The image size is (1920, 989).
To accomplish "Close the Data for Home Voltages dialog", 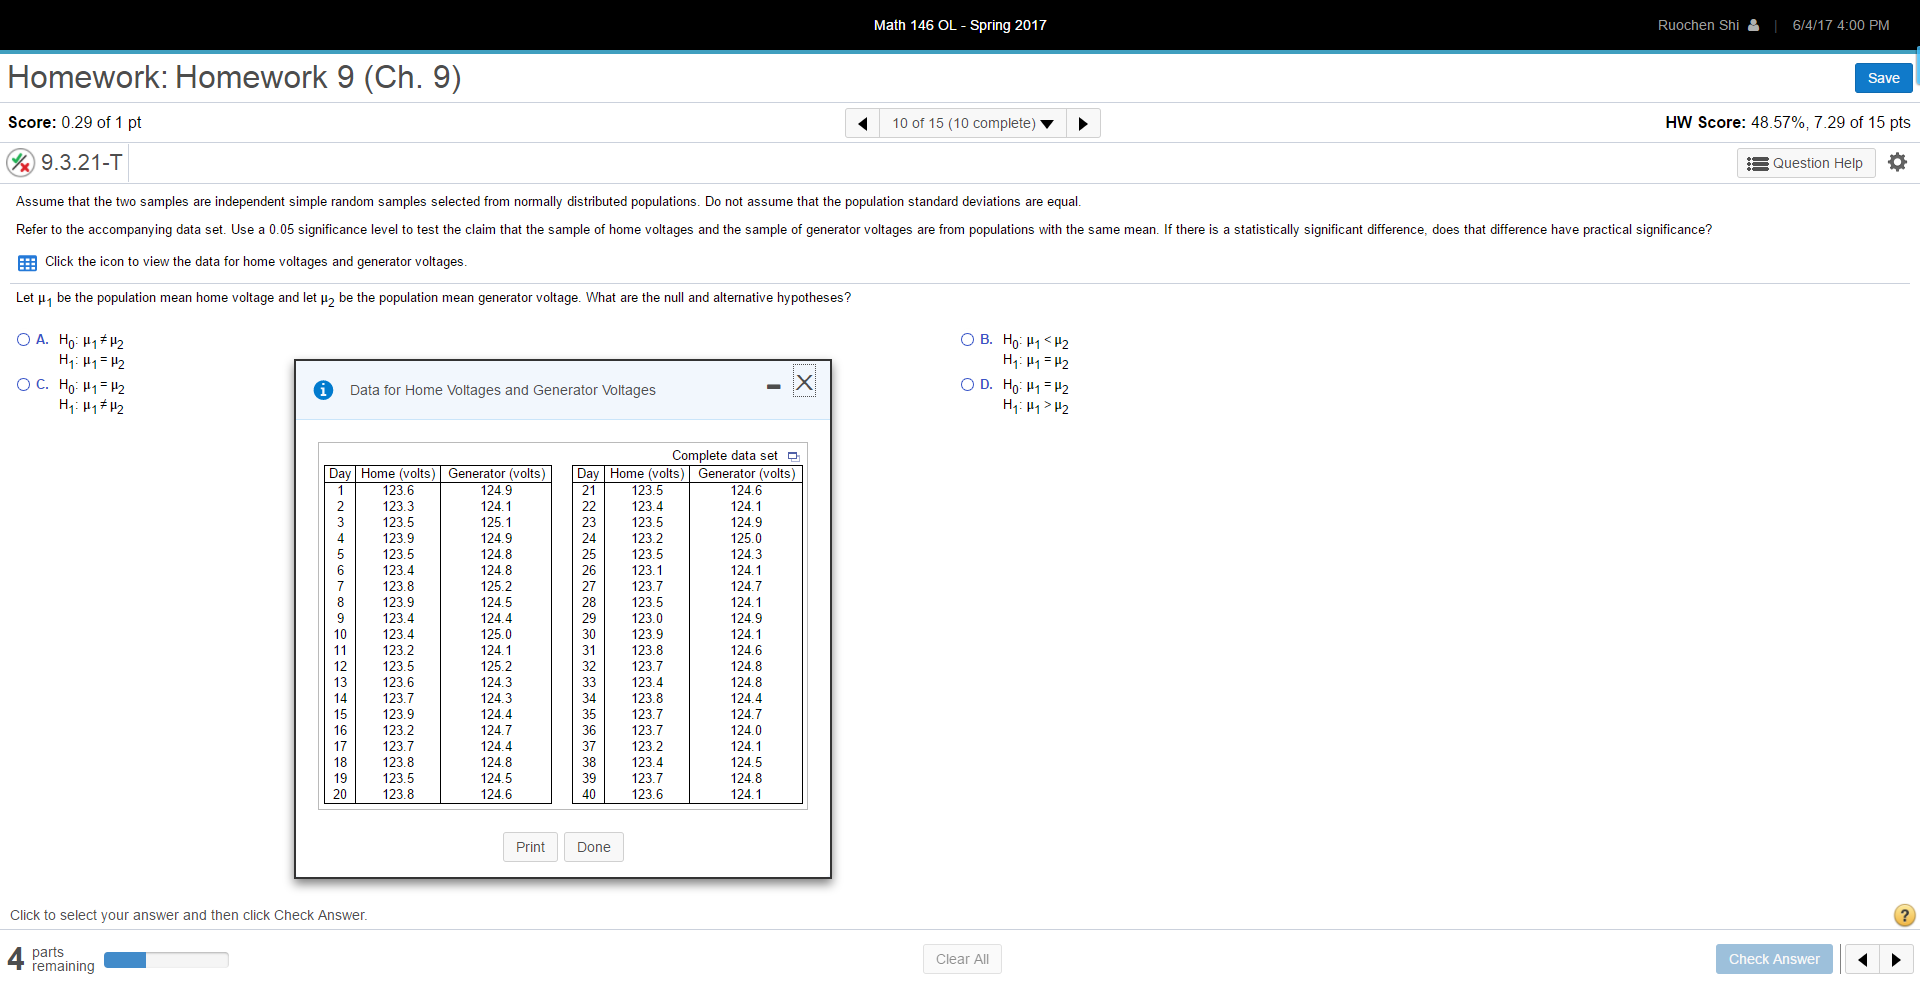I will (x=804, y=382).
